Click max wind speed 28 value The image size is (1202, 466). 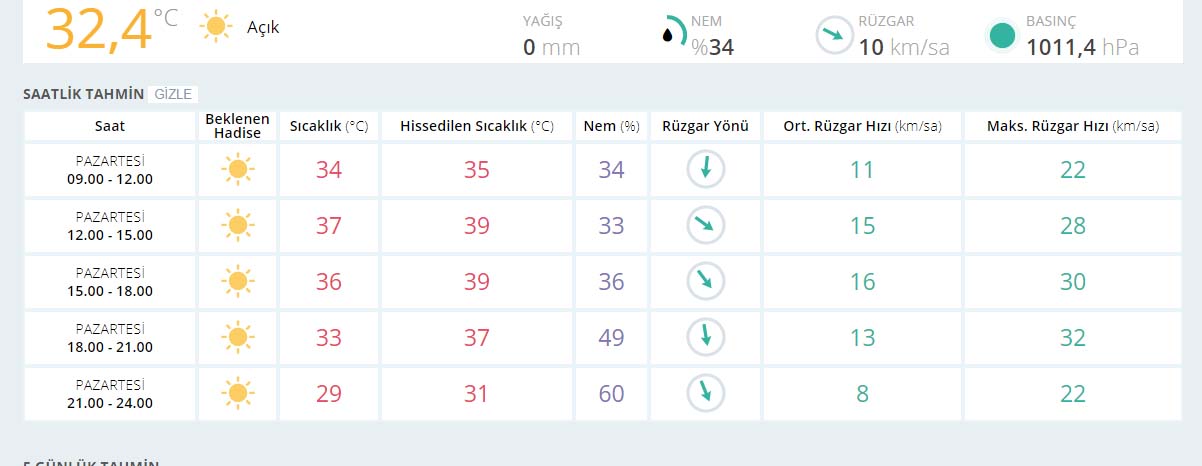[1073, 226]
